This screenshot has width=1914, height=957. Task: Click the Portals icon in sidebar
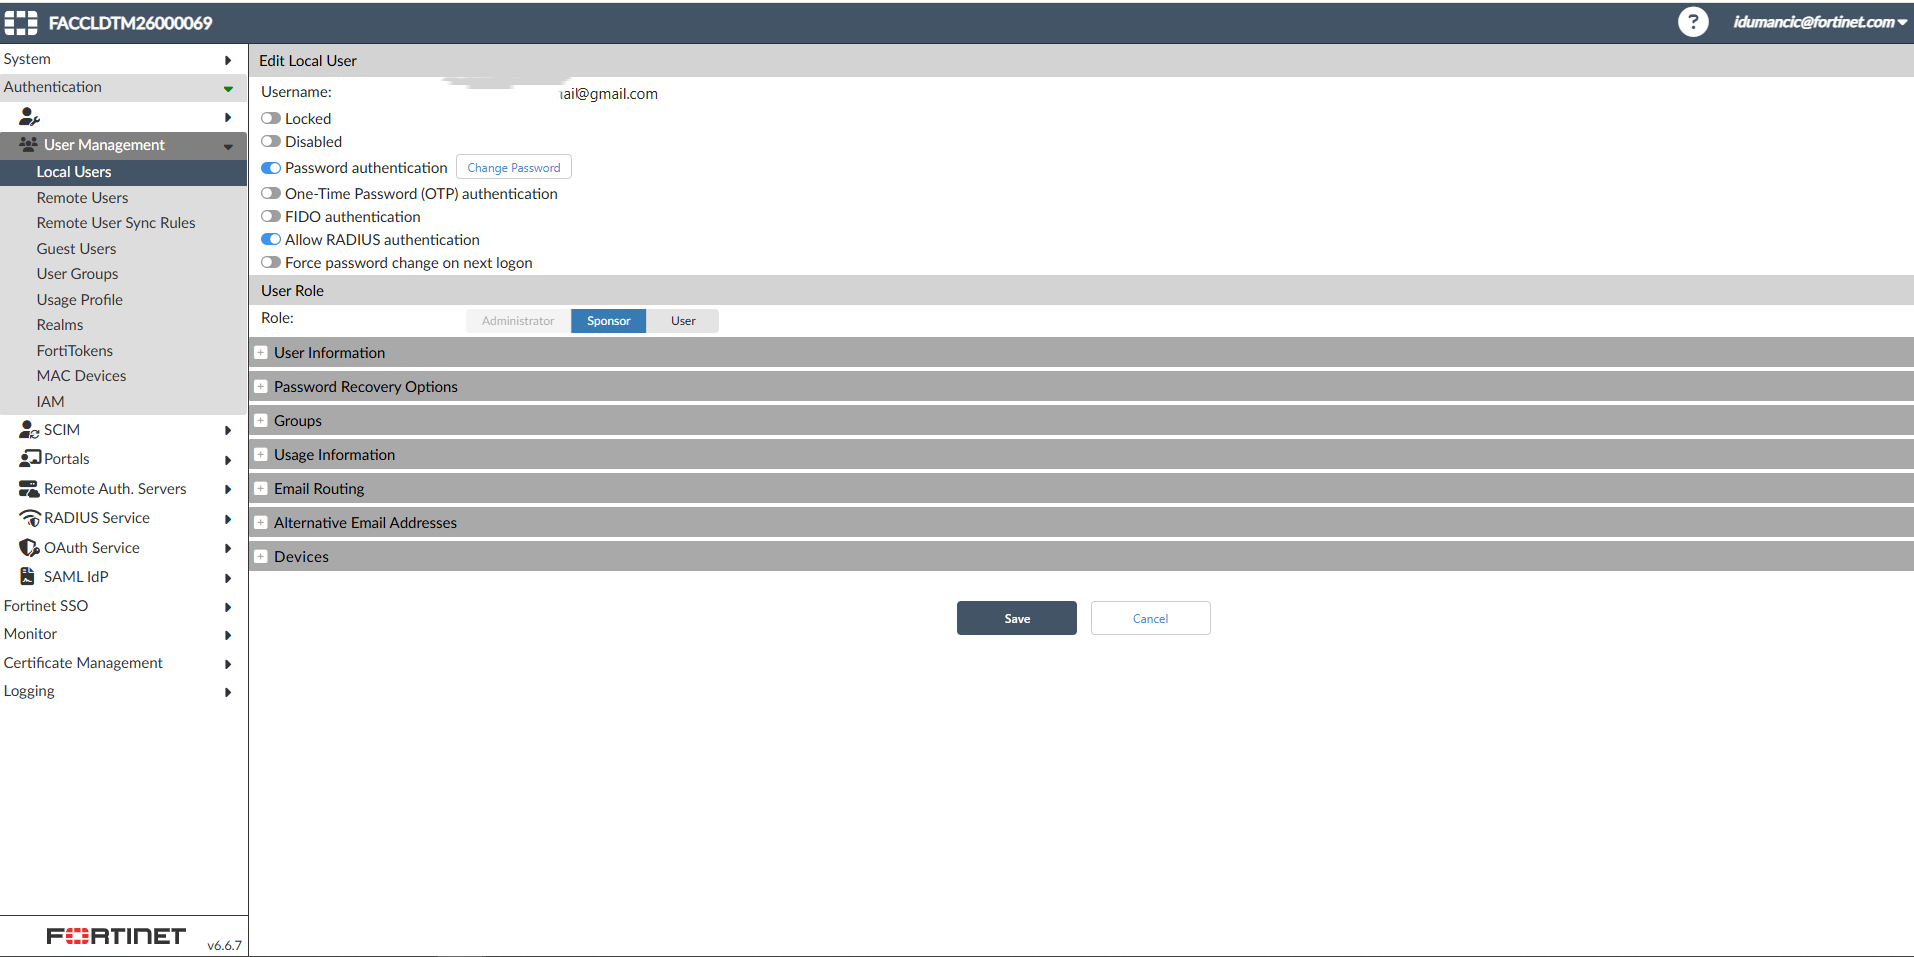tap(30, 459)
